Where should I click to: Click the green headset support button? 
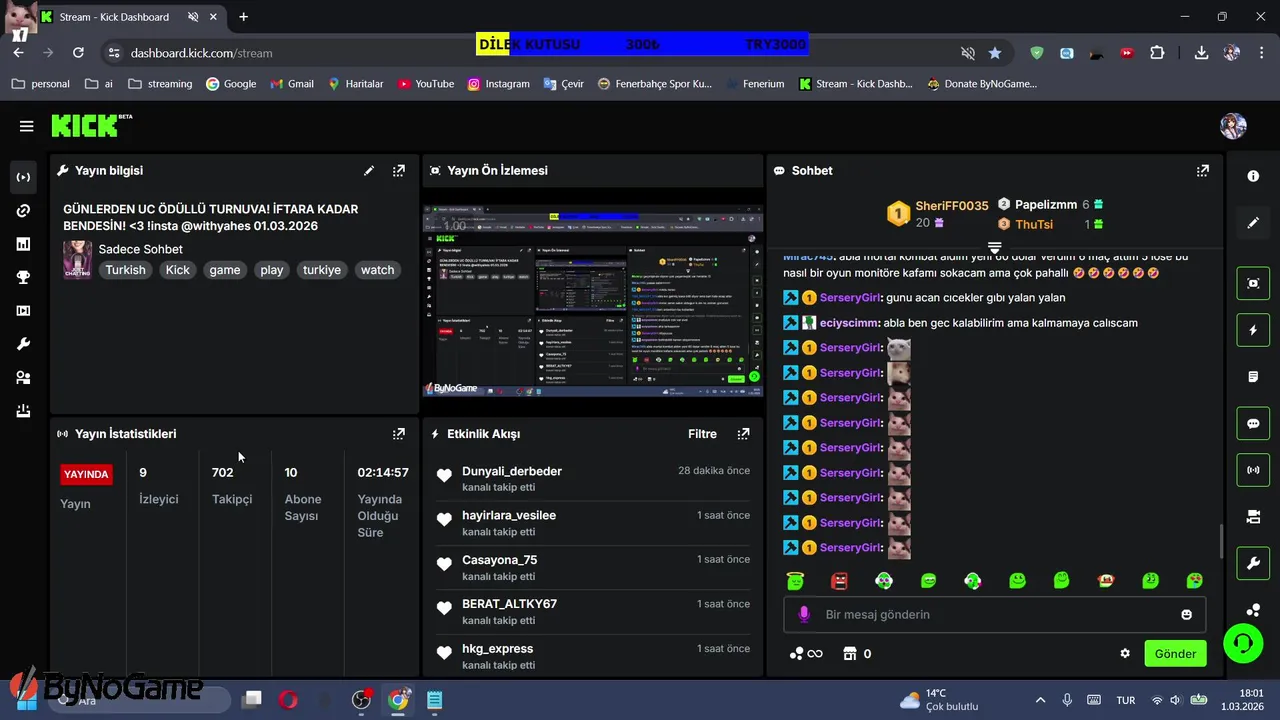pyautogui.click(x=1243, y=643)
